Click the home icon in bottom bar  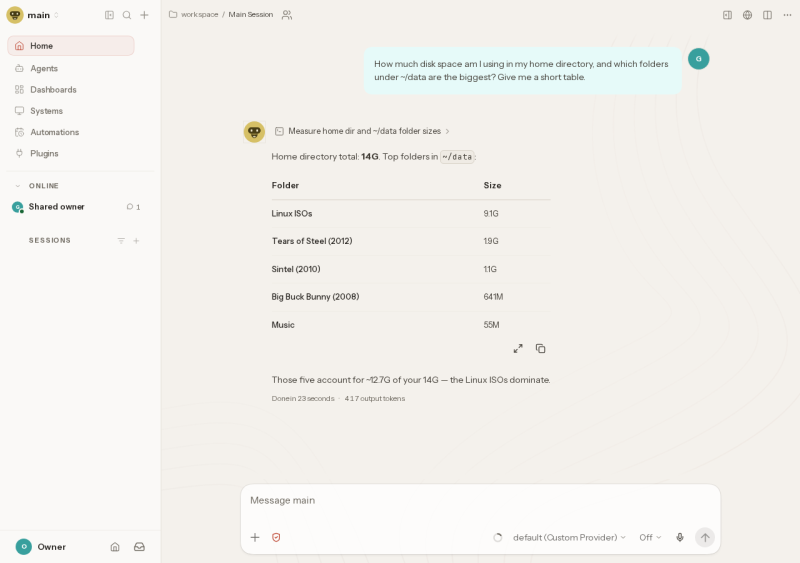point(115,547)
